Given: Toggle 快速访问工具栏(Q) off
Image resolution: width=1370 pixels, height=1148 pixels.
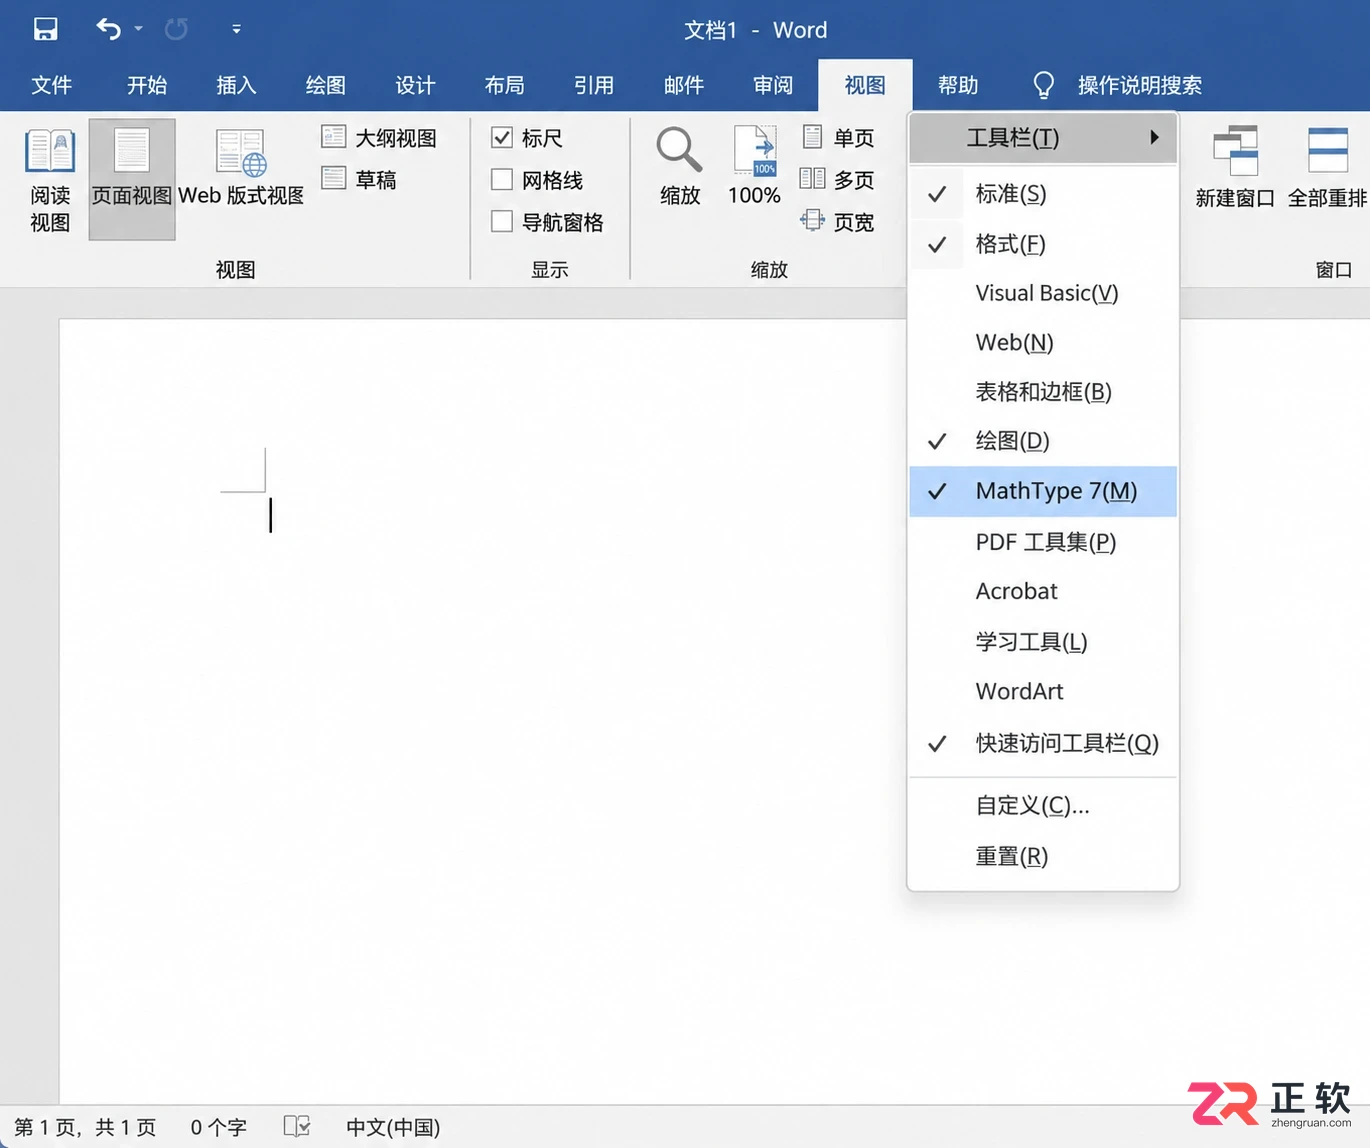Looking at the screenshot, I should [1043, 743].
